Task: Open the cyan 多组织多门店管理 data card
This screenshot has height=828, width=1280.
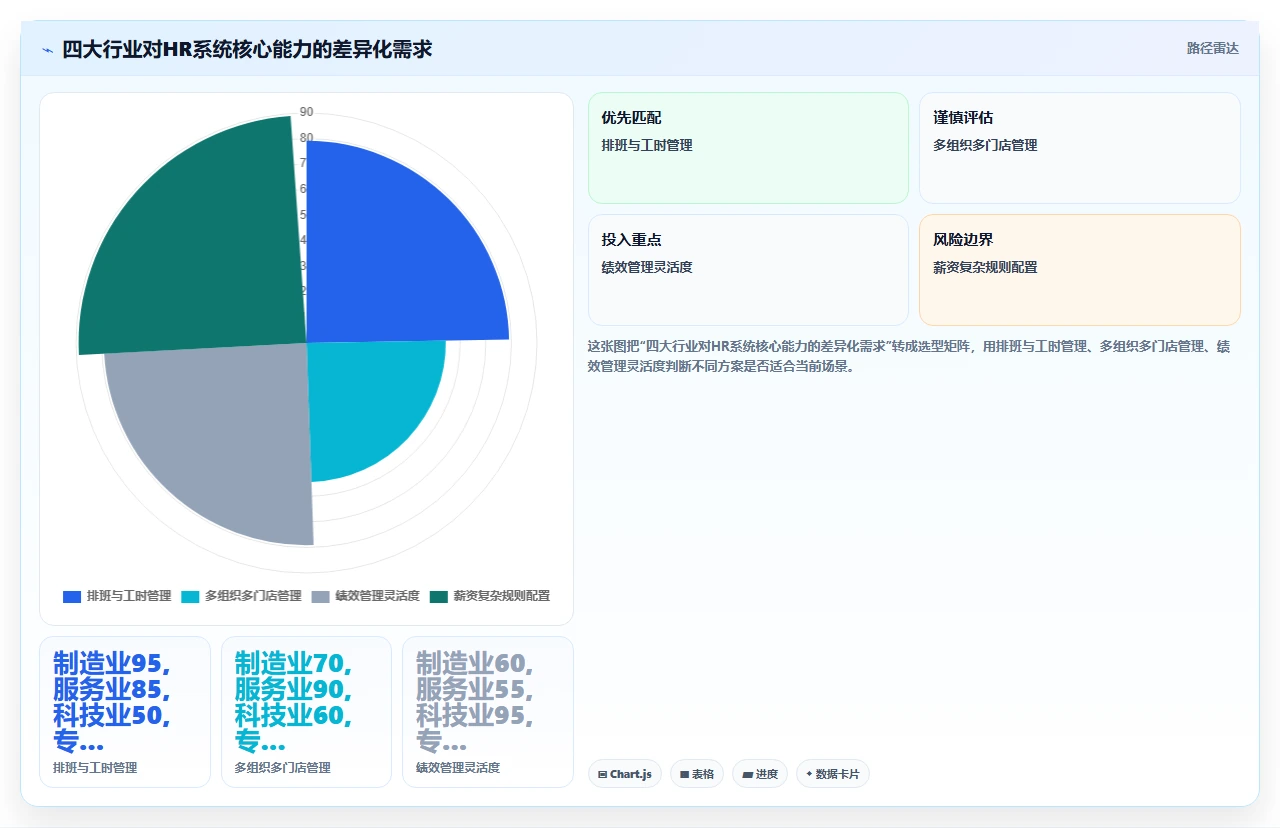Action: 306,712
